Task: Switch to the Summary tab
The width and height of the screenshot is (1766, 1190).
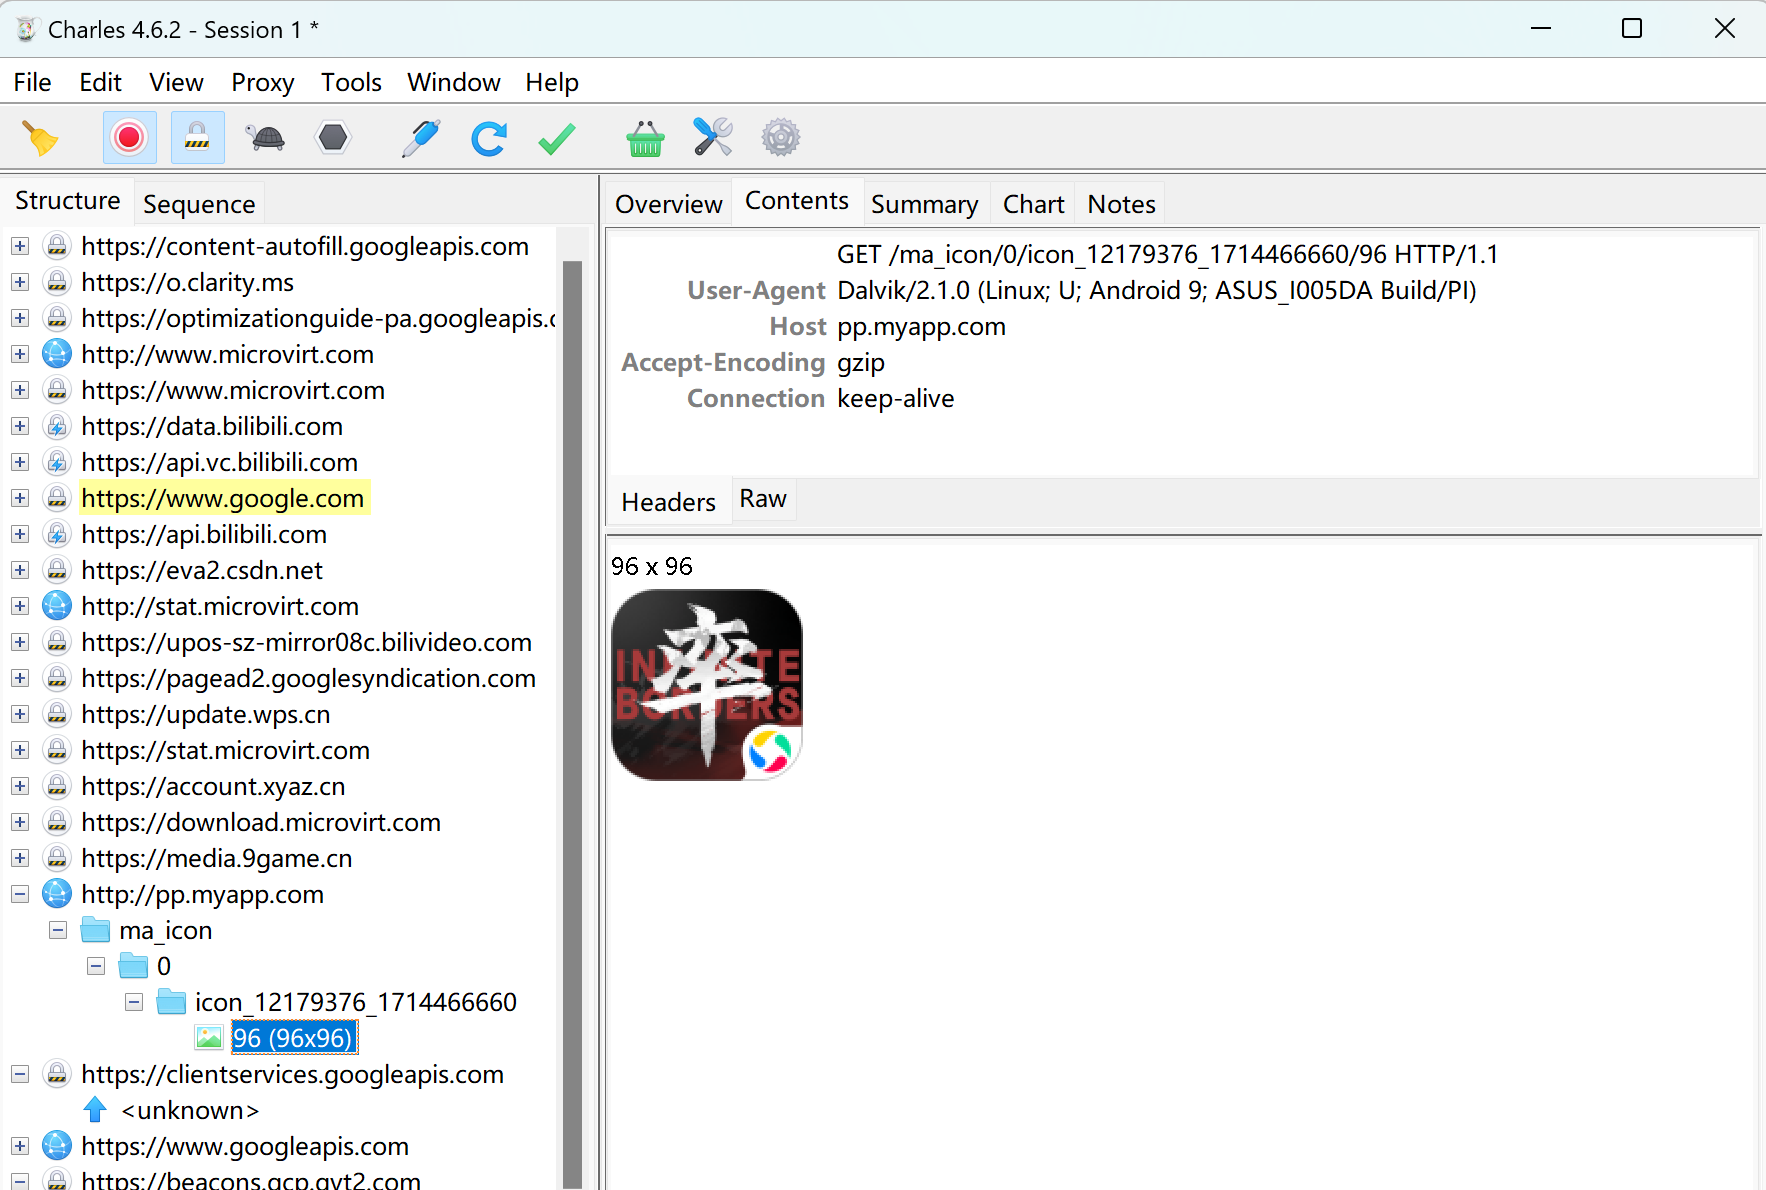Action: pyautogui.click(x=924, y=204)
